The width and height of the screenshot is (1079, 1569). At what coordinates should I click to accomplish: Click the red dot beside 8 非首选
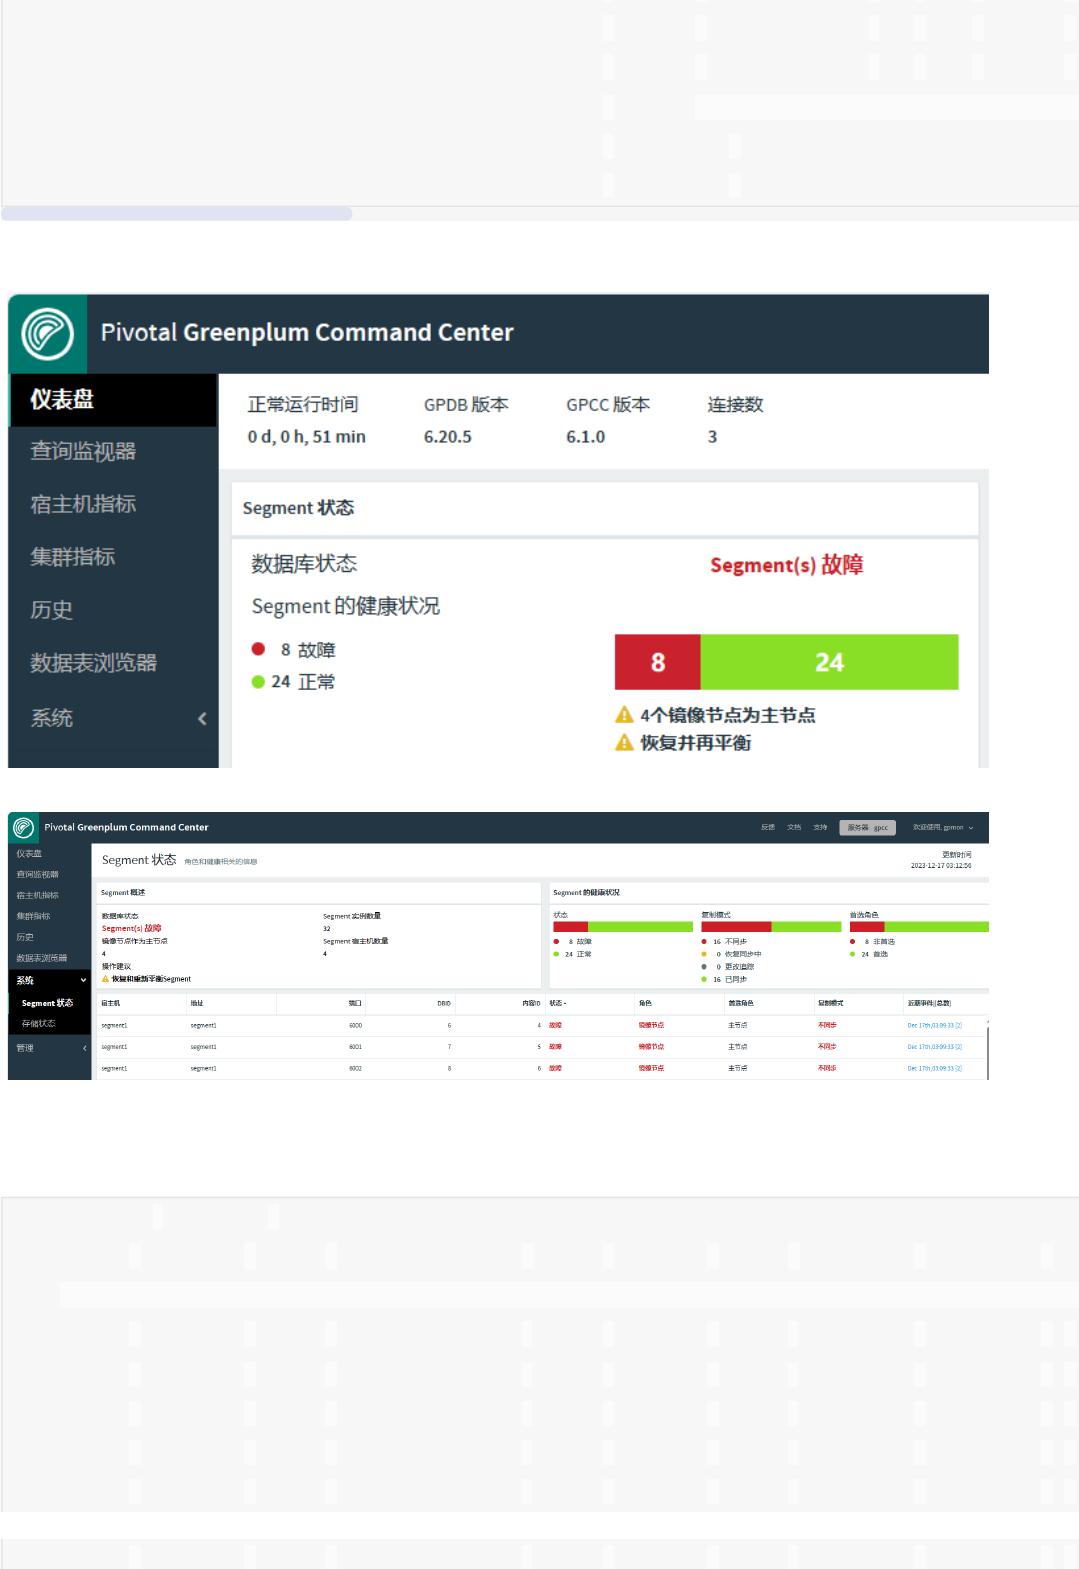tap(853, 941)
